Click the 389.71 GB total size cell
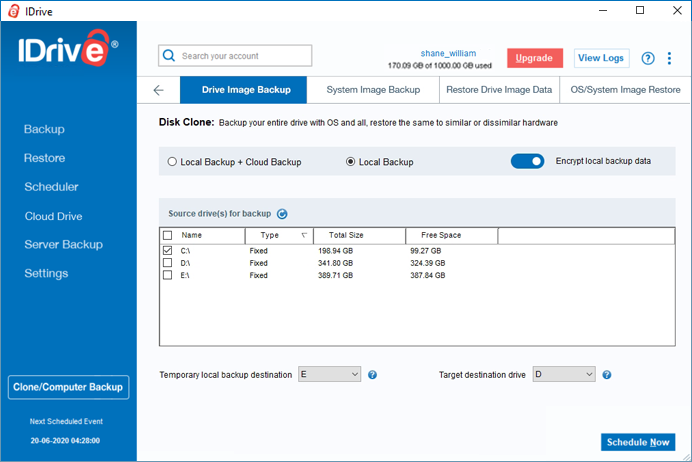Viewport: 692px width, 462px height. [335, 275]
